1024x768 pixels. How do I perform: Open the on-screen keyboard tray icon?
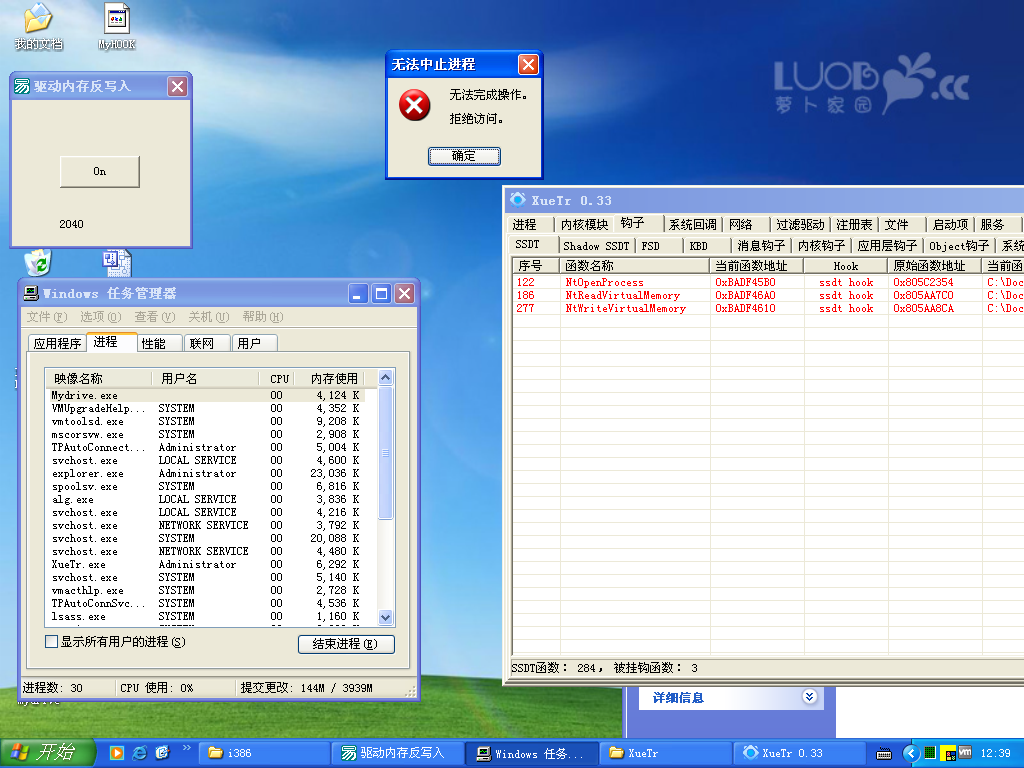[884, 754]
